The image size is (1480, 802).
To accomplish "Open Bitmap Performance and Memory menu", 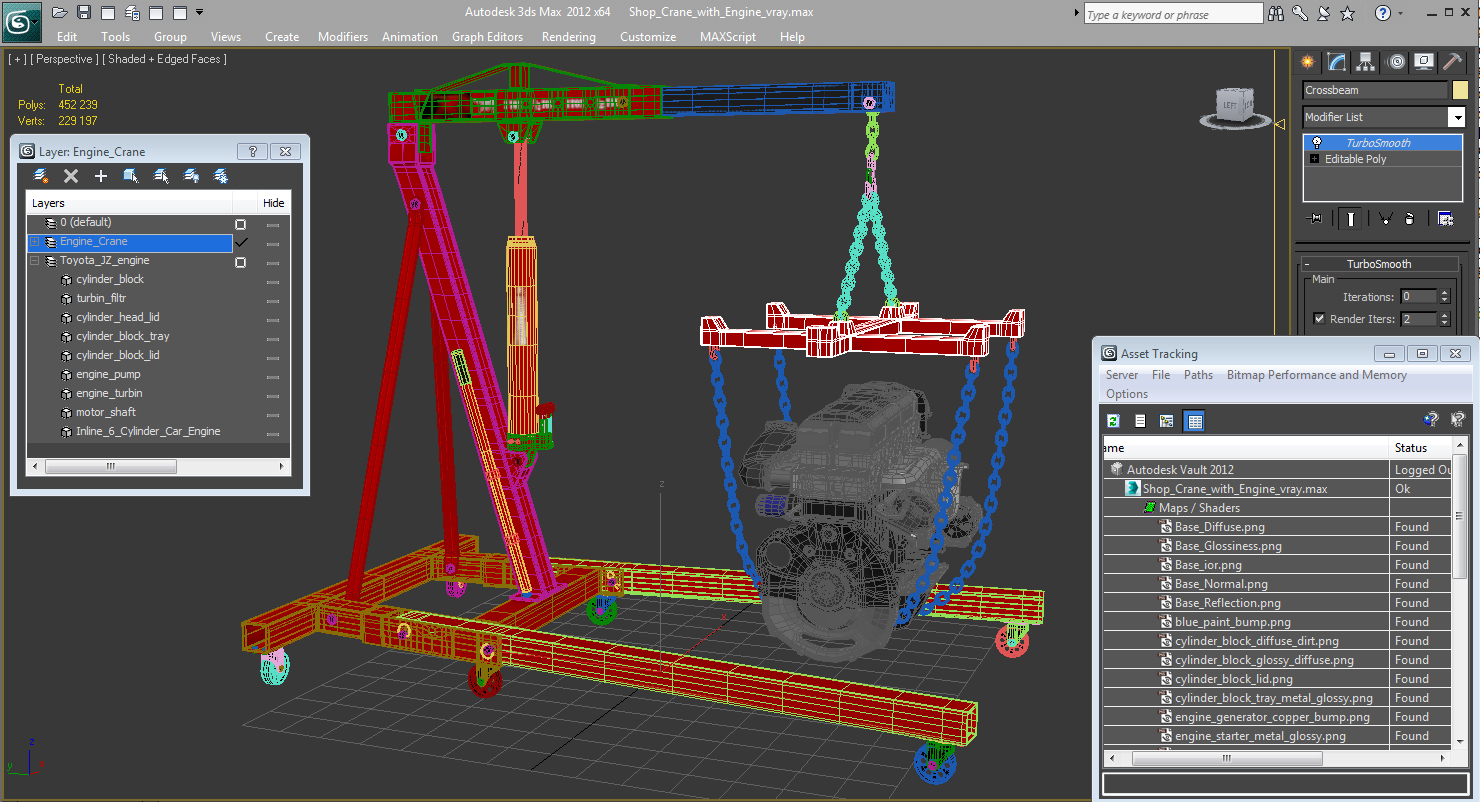I will click(1316, 375).
